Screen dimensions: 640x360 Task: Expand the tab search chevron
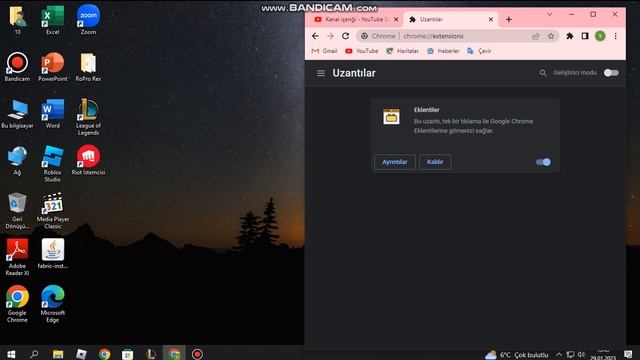[549, 14]
